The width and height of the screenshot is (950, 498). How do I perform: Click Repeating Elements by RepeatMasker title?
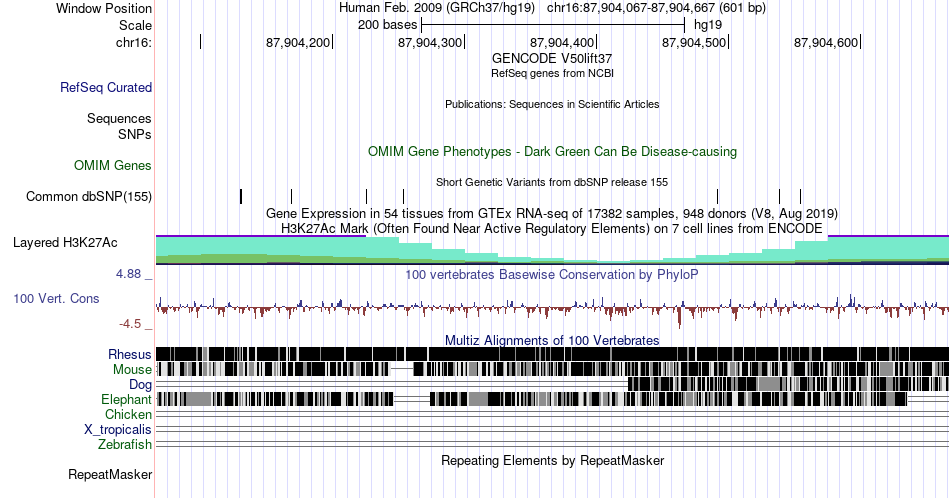point(552,460)
